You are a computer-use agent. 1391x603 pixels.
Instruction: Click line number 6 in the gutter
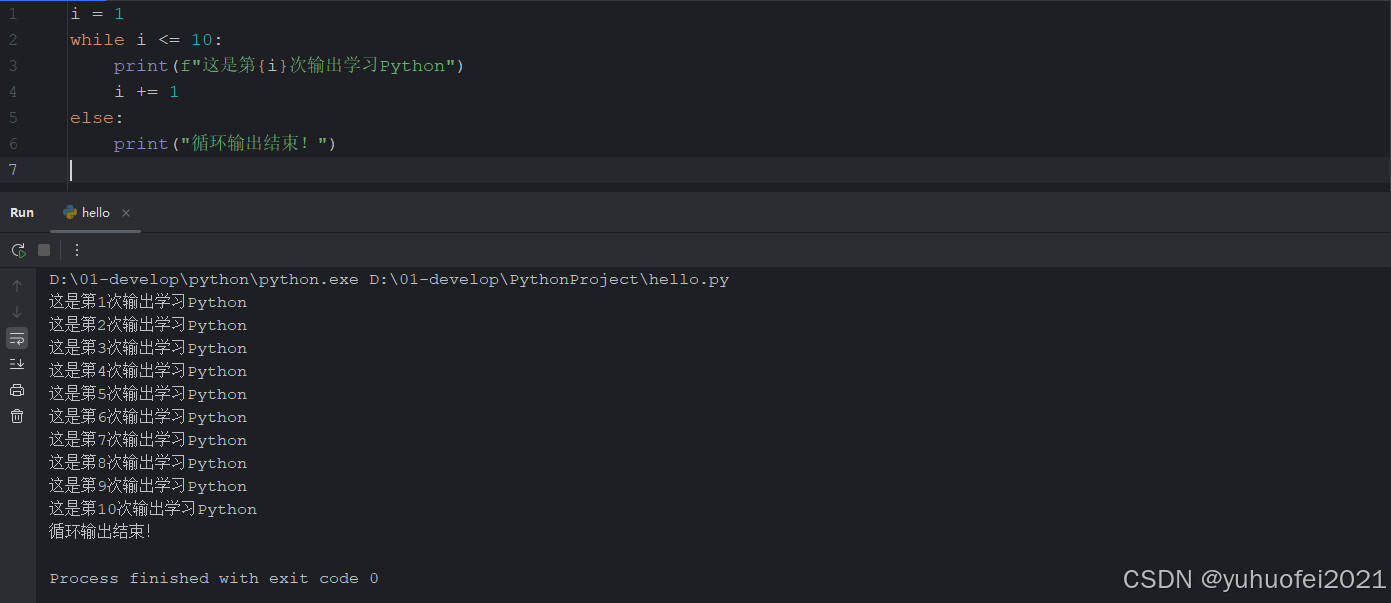pyautogui.click(x=13, y=144)
